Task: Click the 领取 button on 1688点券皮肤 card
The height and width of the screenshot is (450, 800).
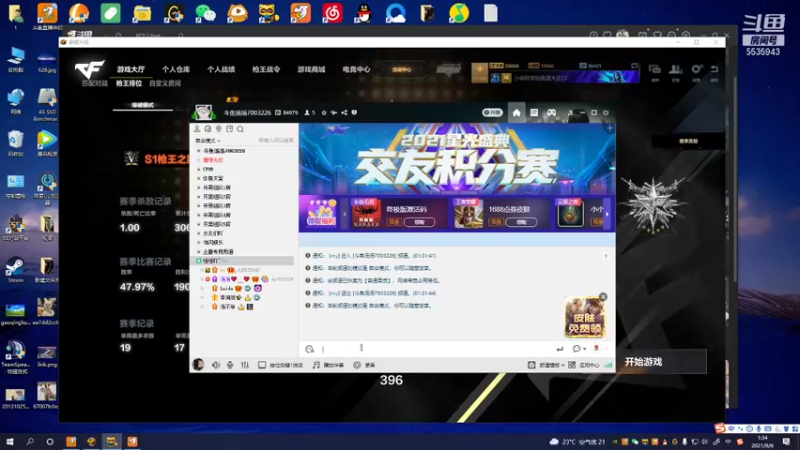Action: tap(521, 222)
